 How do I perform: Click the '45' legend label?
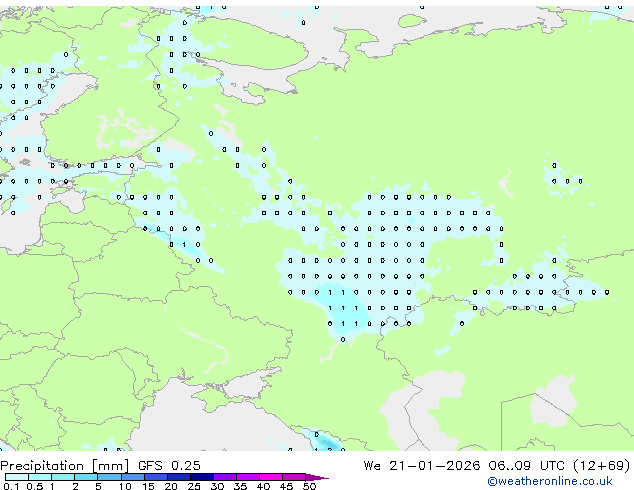click(x=287, y=486)
